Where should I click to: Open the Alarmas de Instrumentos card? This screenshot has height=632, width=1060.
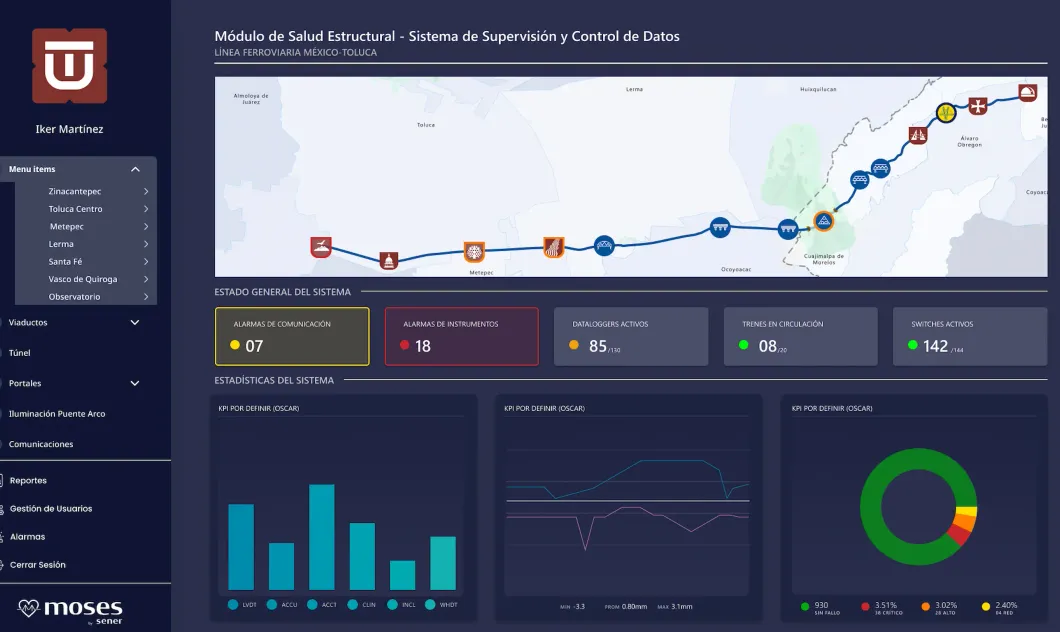(x=462, y=337)
